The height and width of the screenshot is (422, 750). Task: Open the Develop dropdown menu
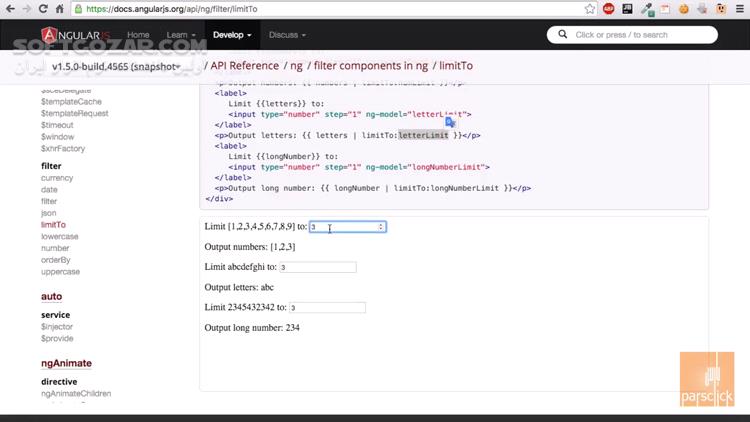point(232,35)
